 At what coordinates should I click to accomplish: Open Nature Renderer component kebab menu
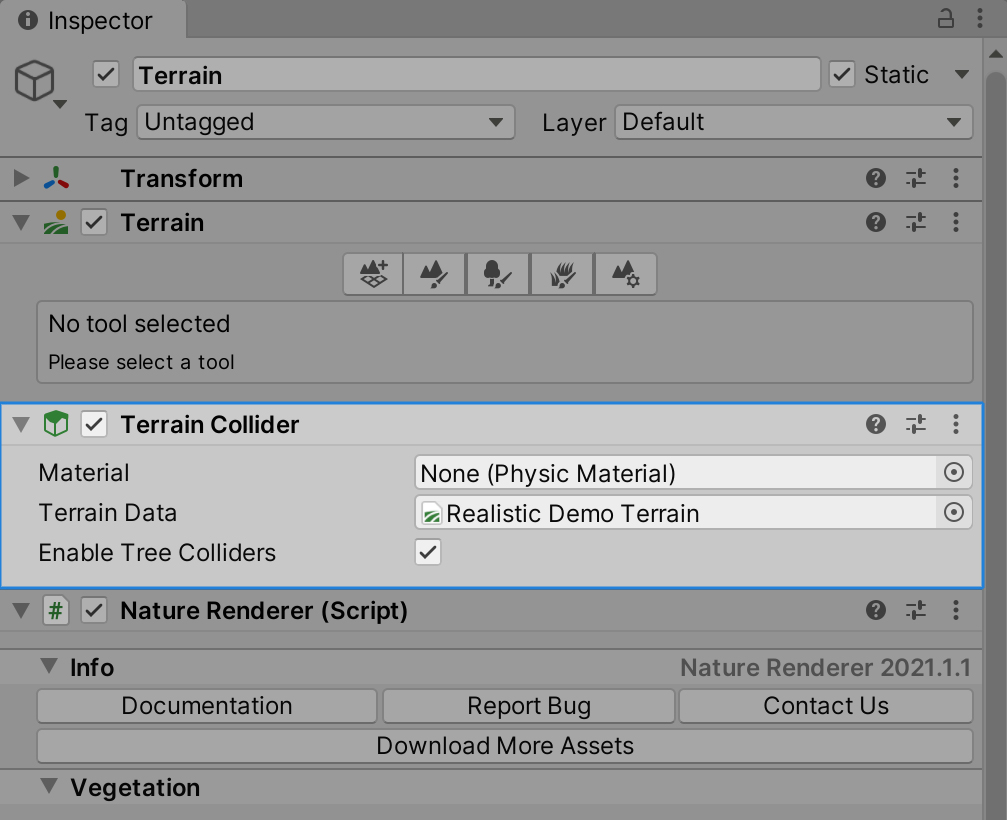956,610
